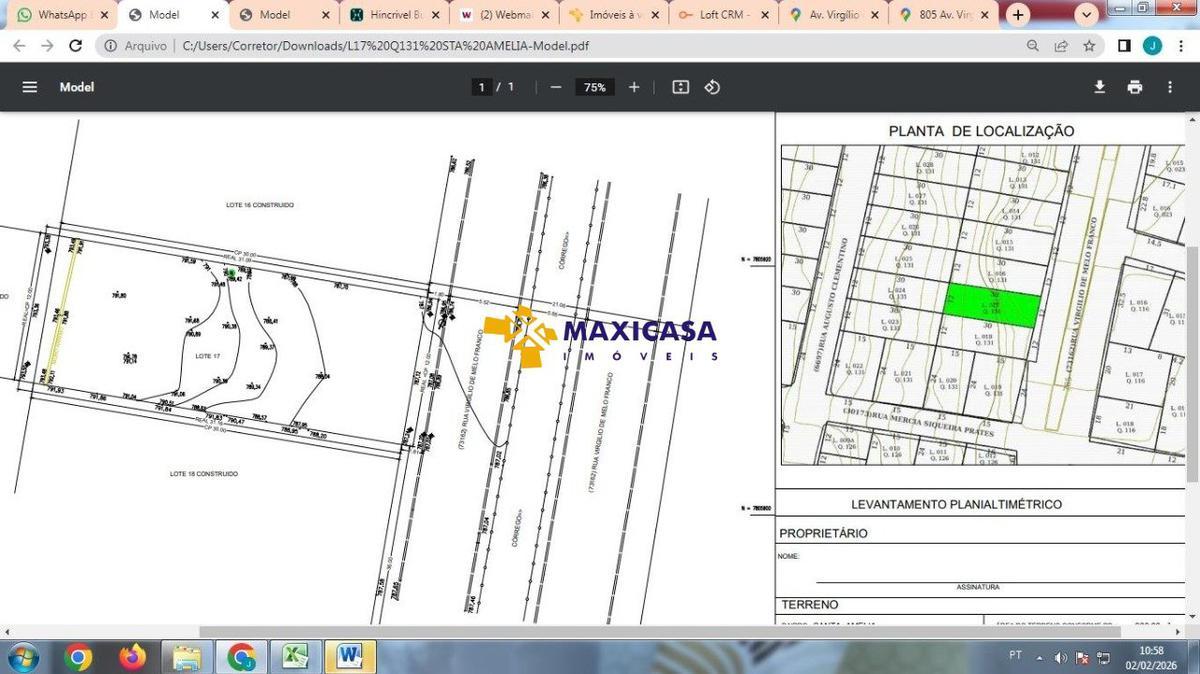The image size is (1200, 674).
Task: Toggle the browser side panel
Action: point(1124,46)
